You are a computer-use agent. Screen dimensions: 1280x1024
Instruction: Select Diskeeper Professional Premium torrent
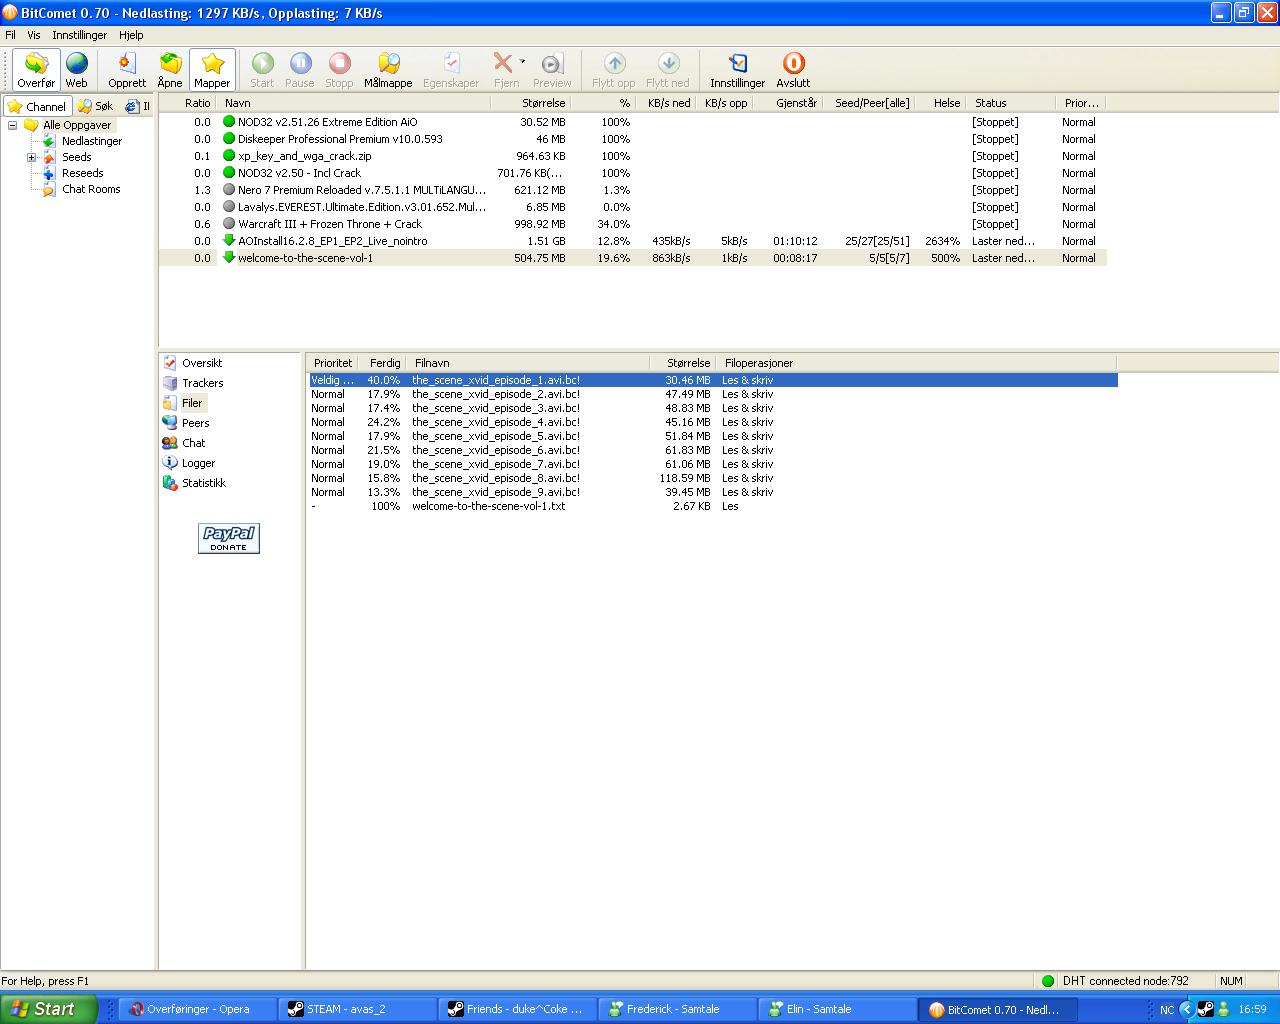(633, 139)
